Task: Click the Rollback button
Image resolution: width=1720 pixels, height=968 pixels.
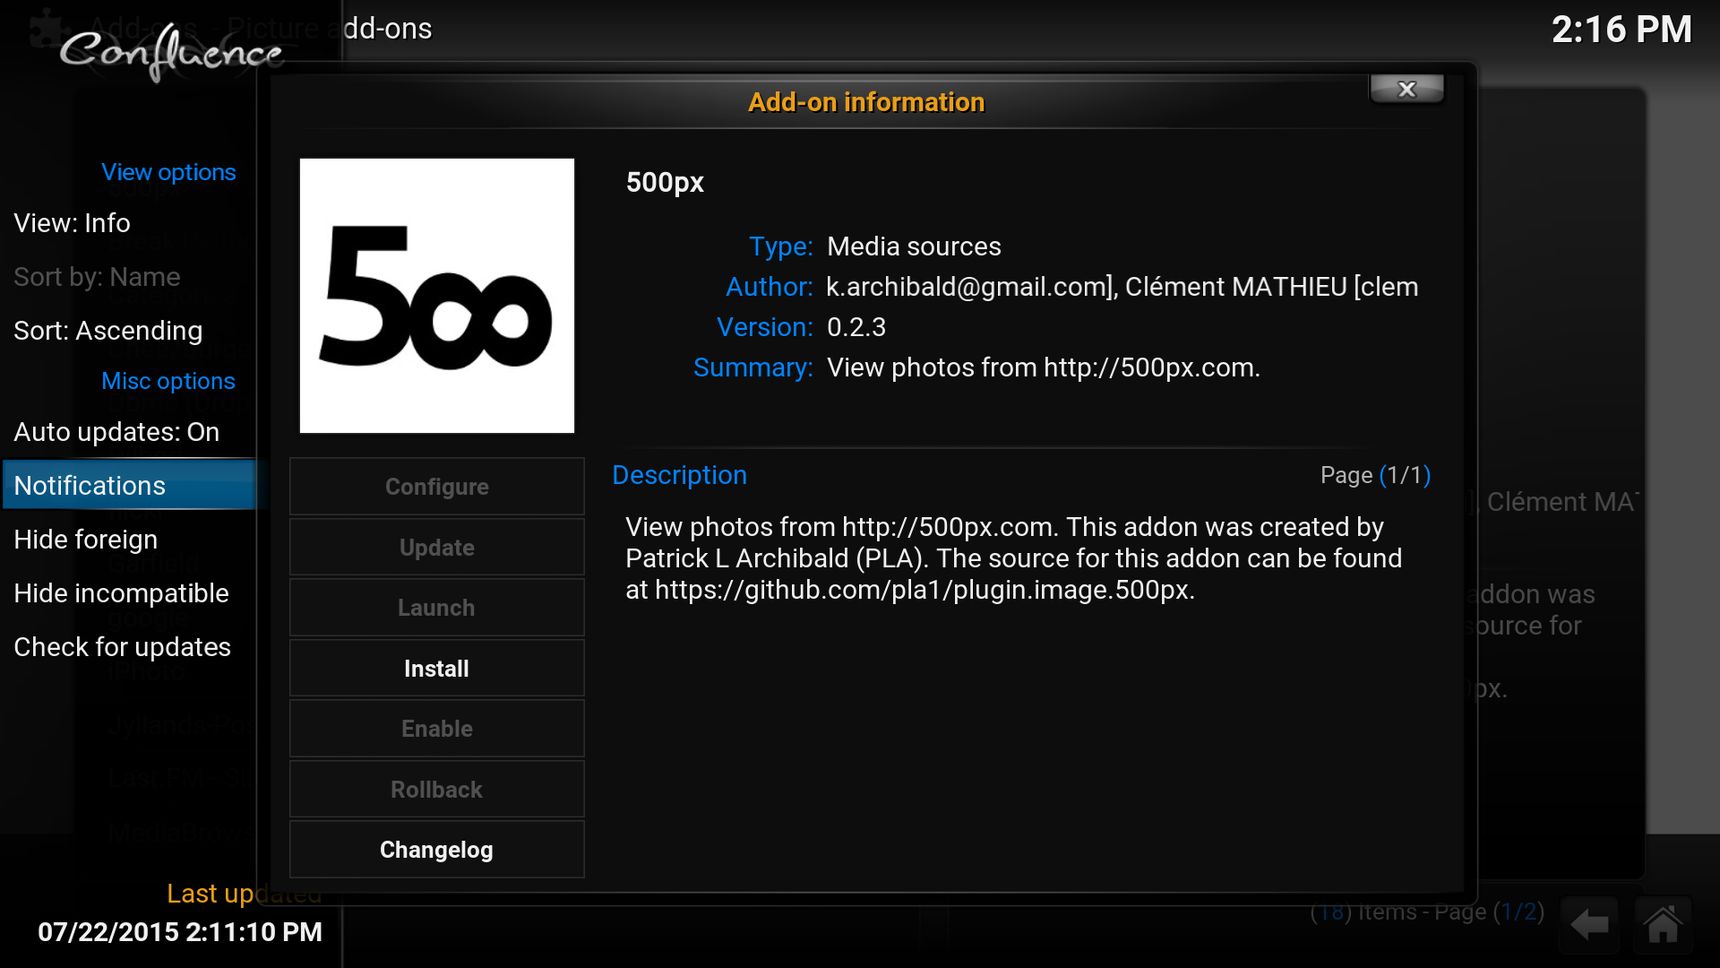Action: [x=437, y=789]
